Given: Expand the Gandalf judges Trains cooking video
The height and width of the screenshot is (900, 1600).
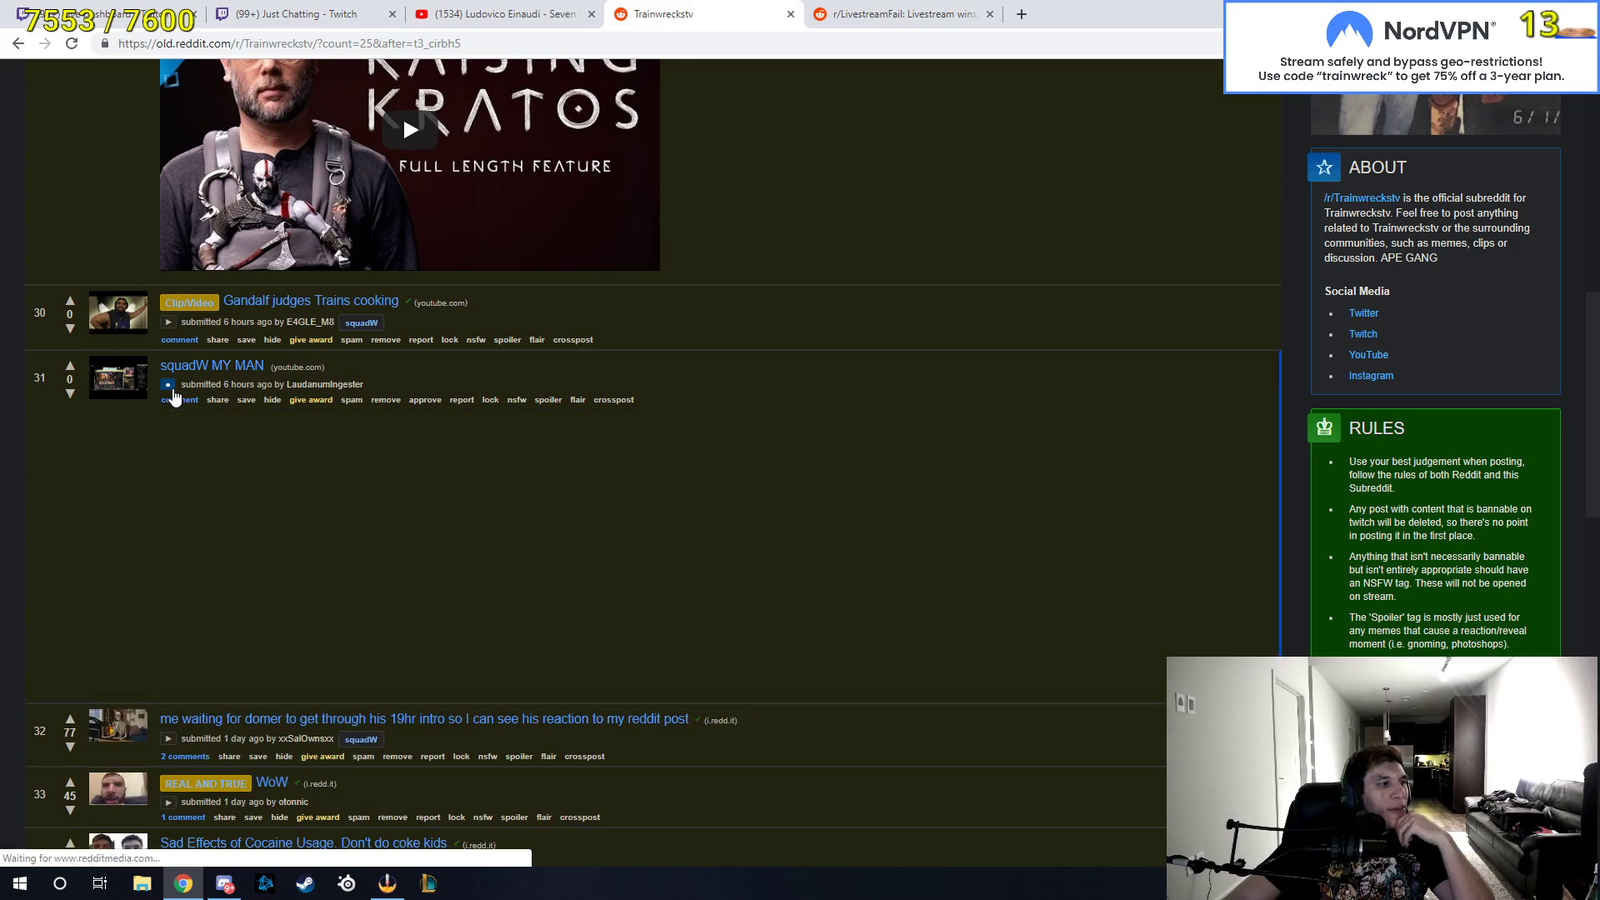Looking at the screenshot, I should coord(168,322).
